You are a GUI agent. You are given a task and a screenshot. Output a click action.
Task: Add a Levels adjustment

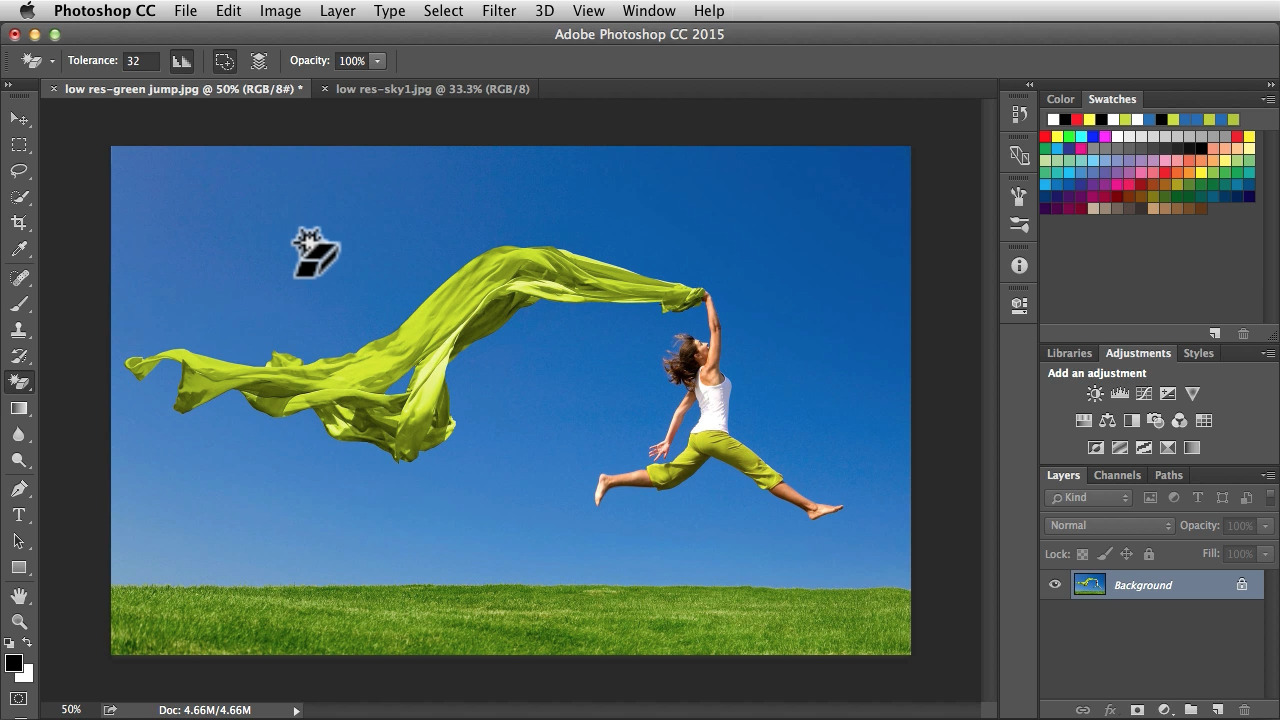(x=1119, y=394)
